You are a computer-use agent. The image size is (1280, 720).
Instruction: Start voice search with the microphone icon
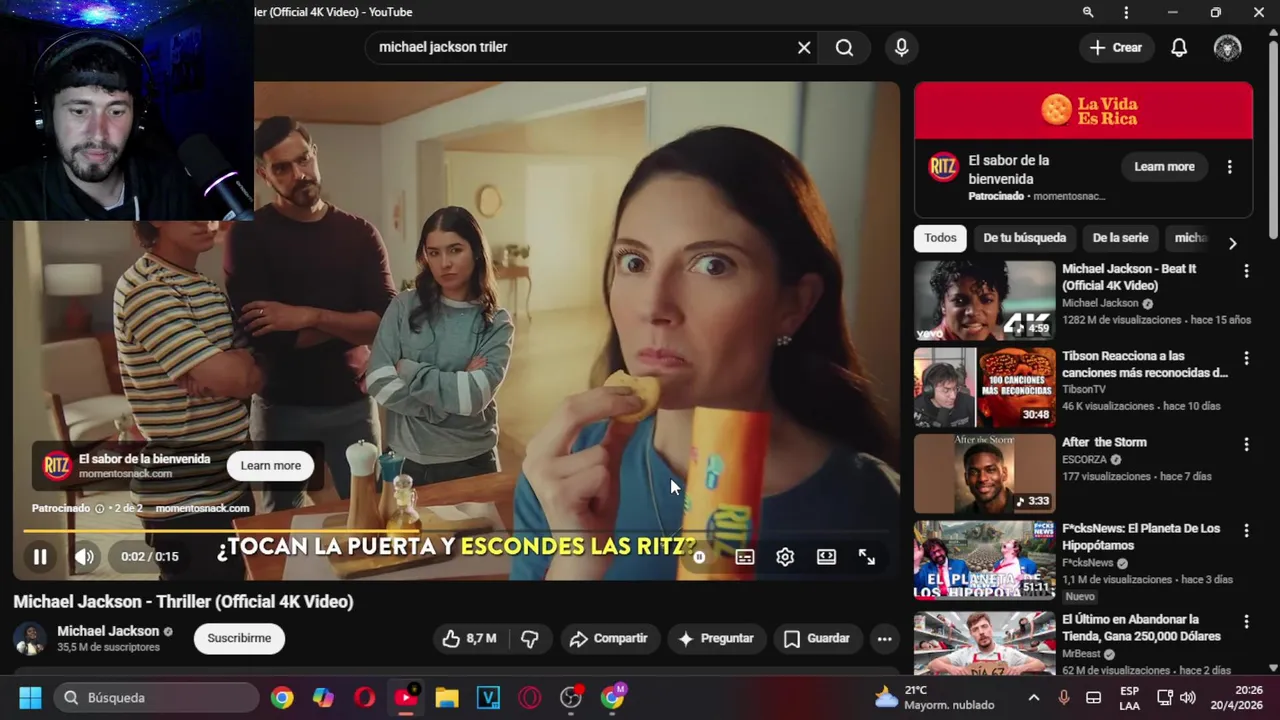tap(902, 47)
